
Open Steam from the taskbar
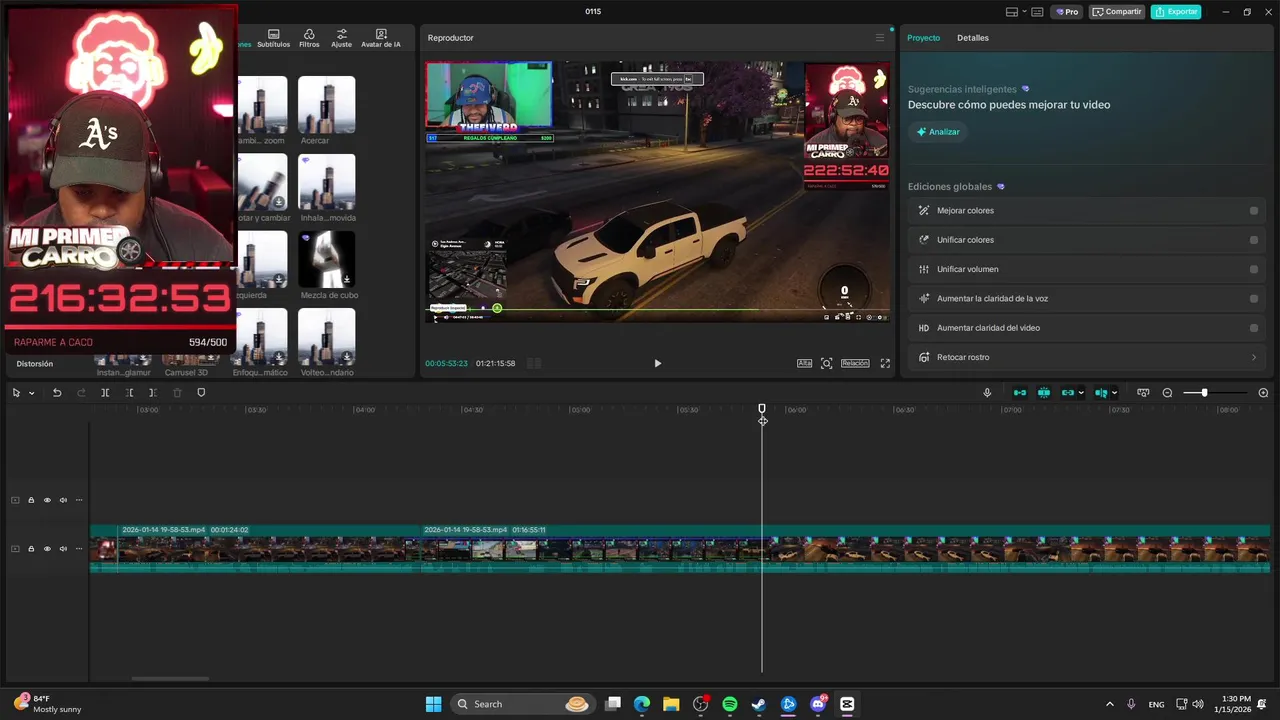coord(759,704)
